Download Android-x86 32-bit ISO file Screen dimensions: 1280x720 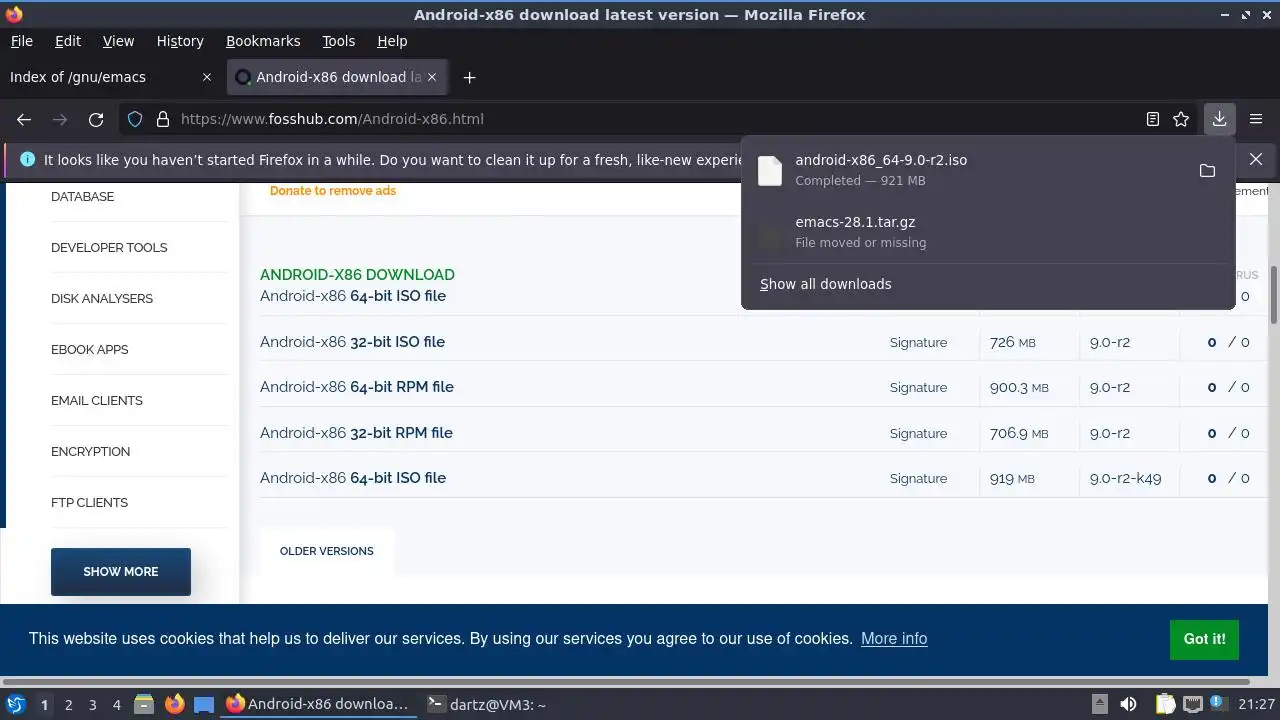[352, 342]
